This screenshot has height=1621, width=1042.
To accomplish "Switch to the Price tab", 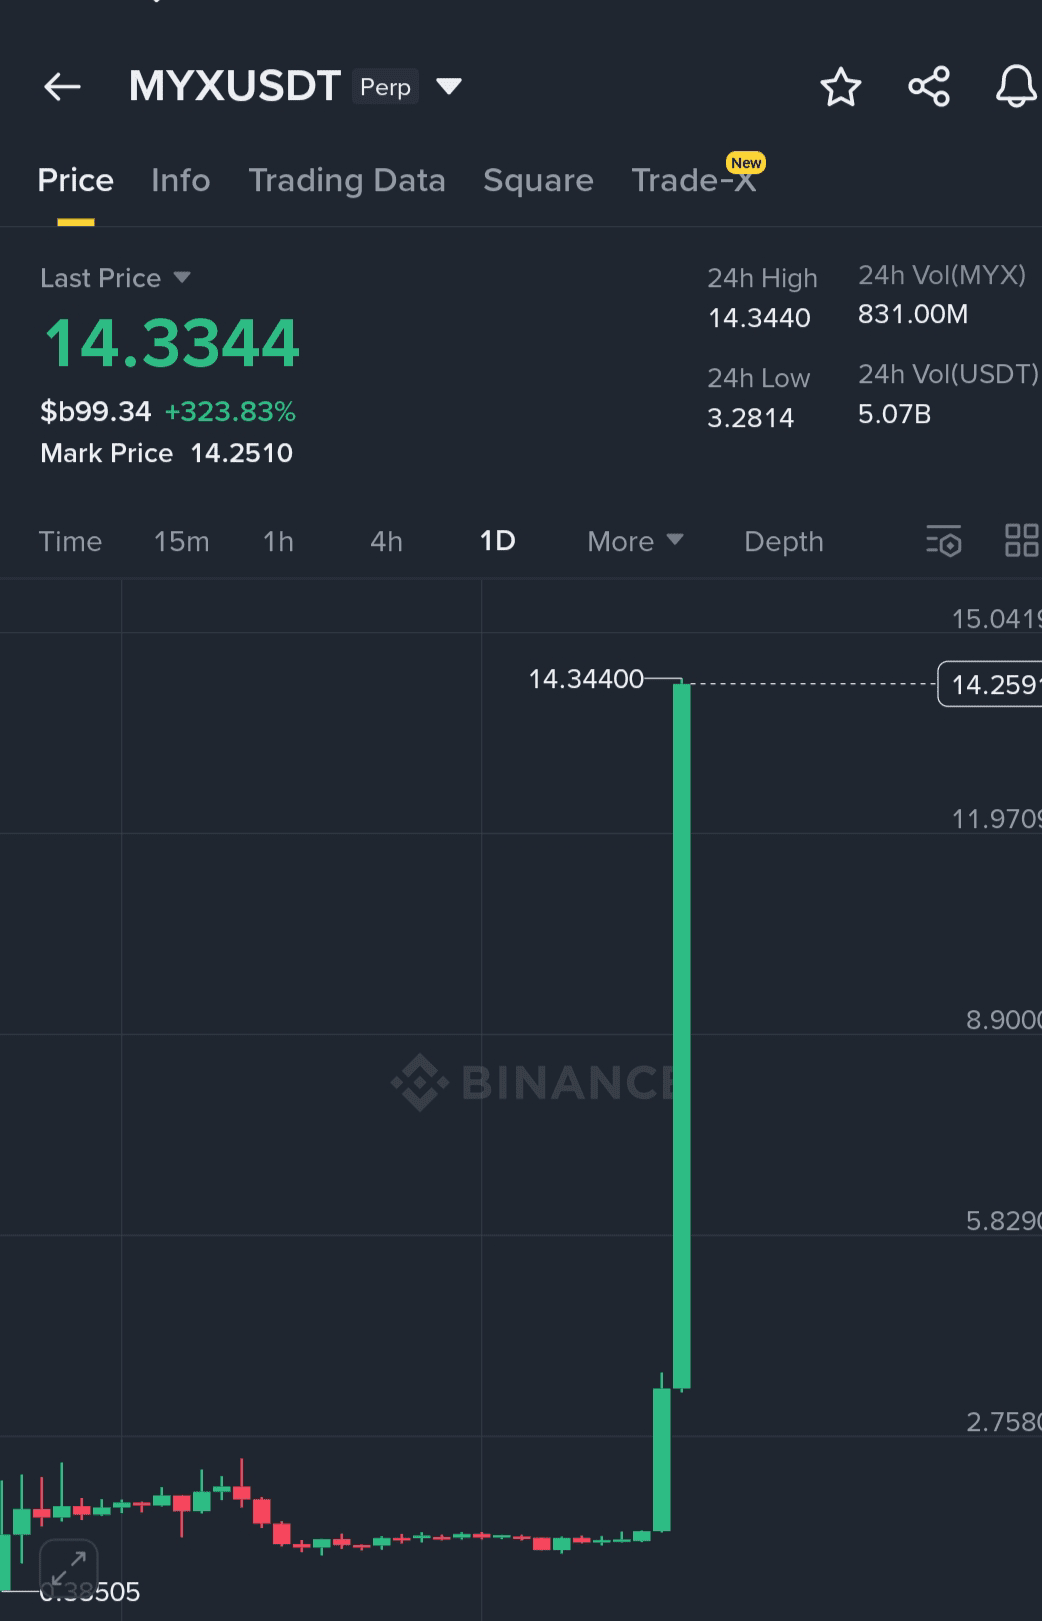I will point(75,180).
